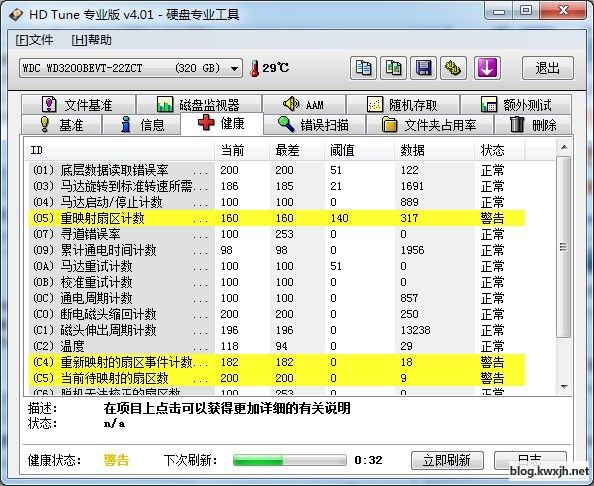The height and width of the screenshot is (486, 594).
Task: Select row (0B) 校准重试计数
Action: click(x=277, y=282)
